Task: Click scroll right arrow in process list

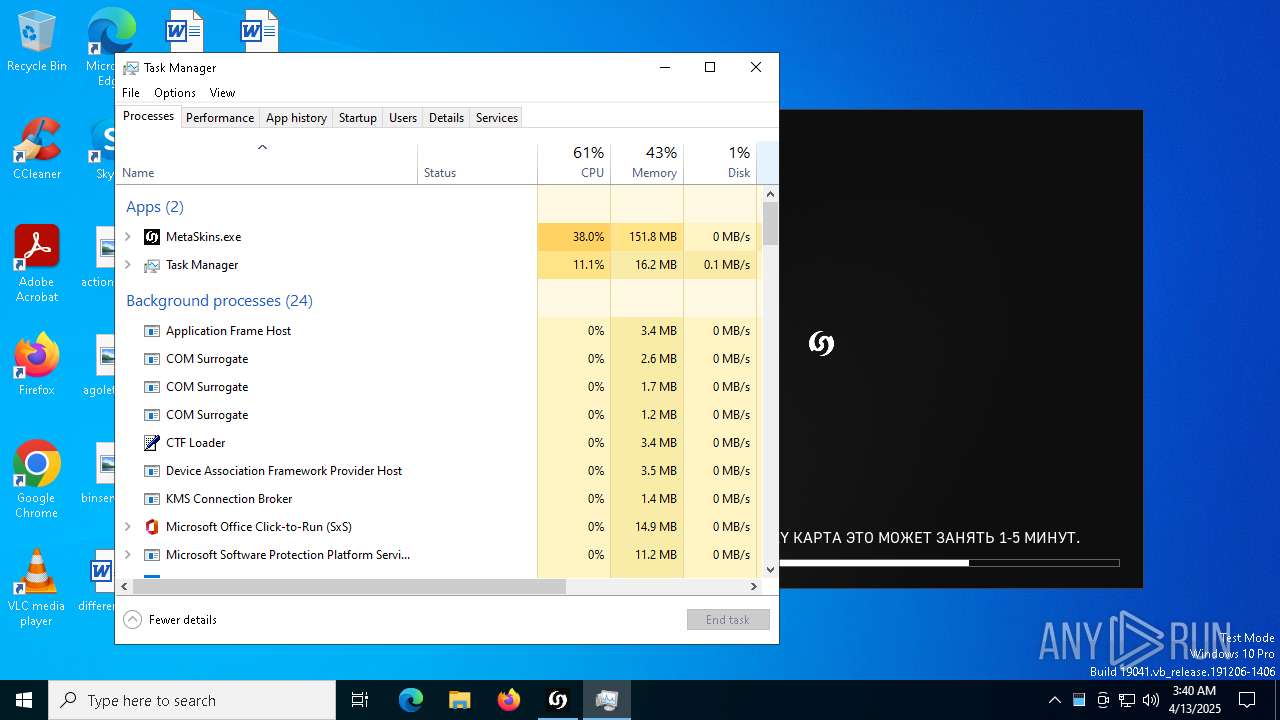Action: [x=754, y=587]
